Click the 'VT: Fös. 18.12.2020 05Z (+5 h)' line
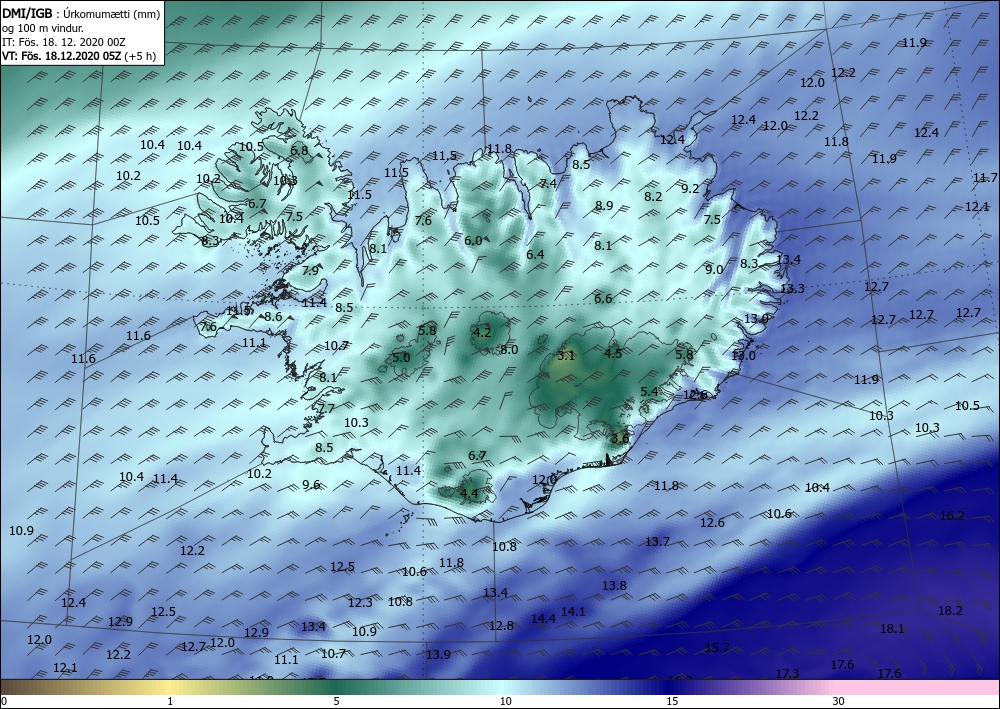 (78, 55)
